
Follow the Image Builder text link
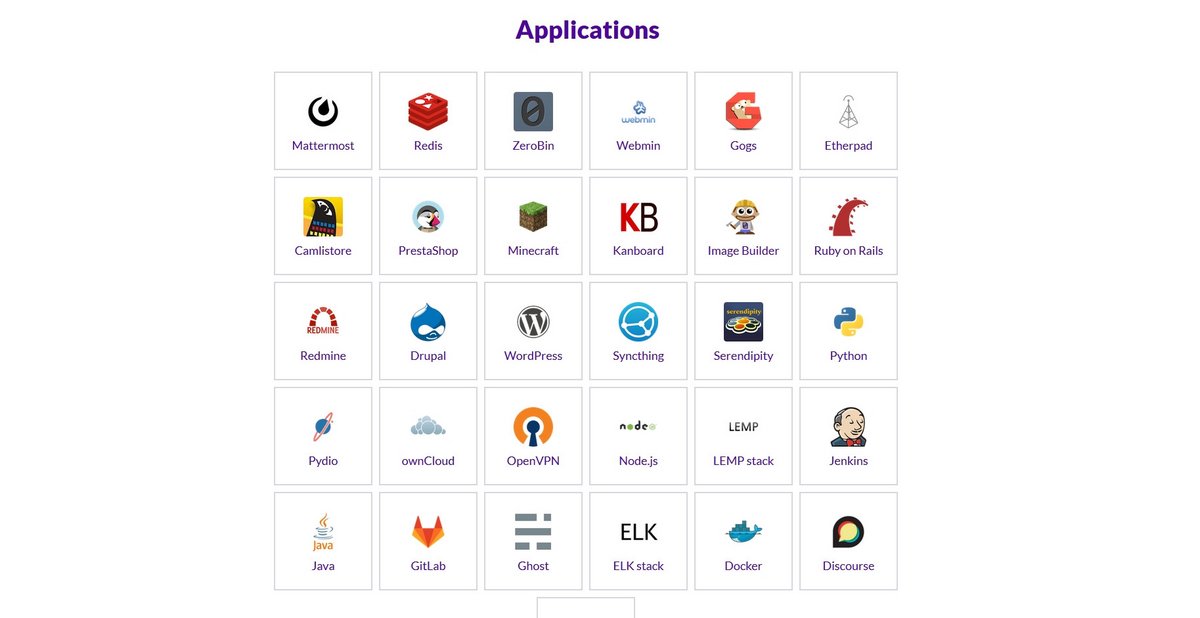pyautogui.click(x=743, y=251)
